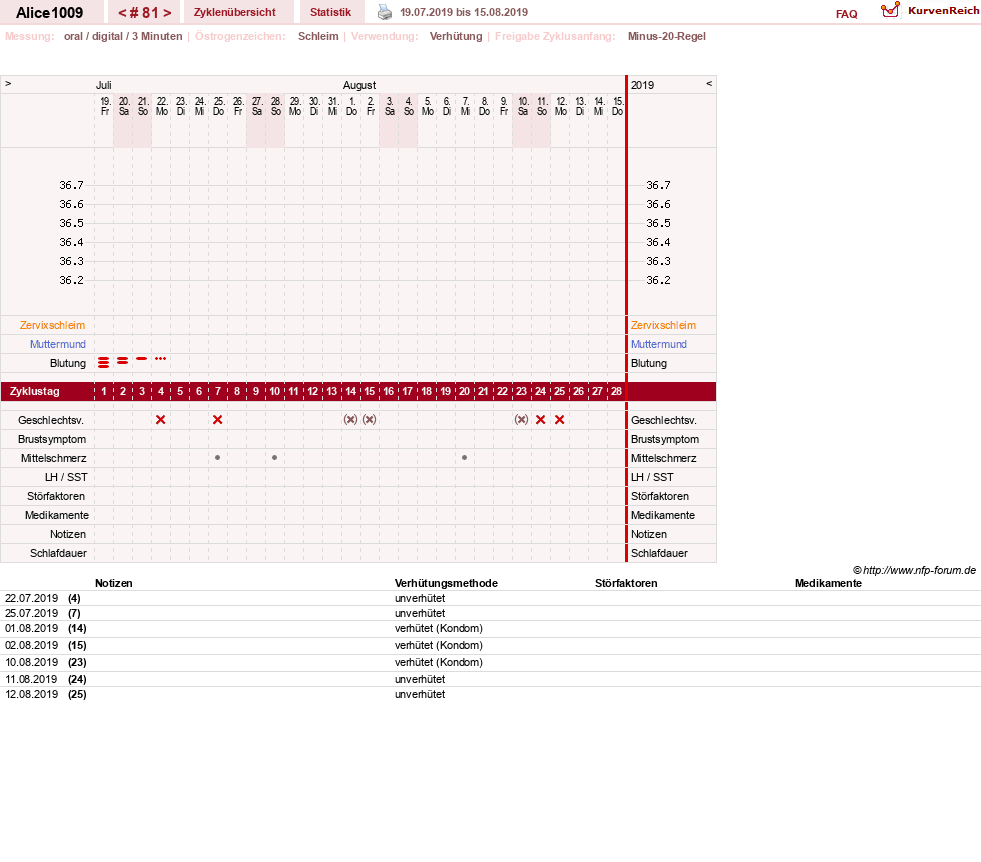
Task: Click the date header 1. Do
Action: [x=352, y=106]
